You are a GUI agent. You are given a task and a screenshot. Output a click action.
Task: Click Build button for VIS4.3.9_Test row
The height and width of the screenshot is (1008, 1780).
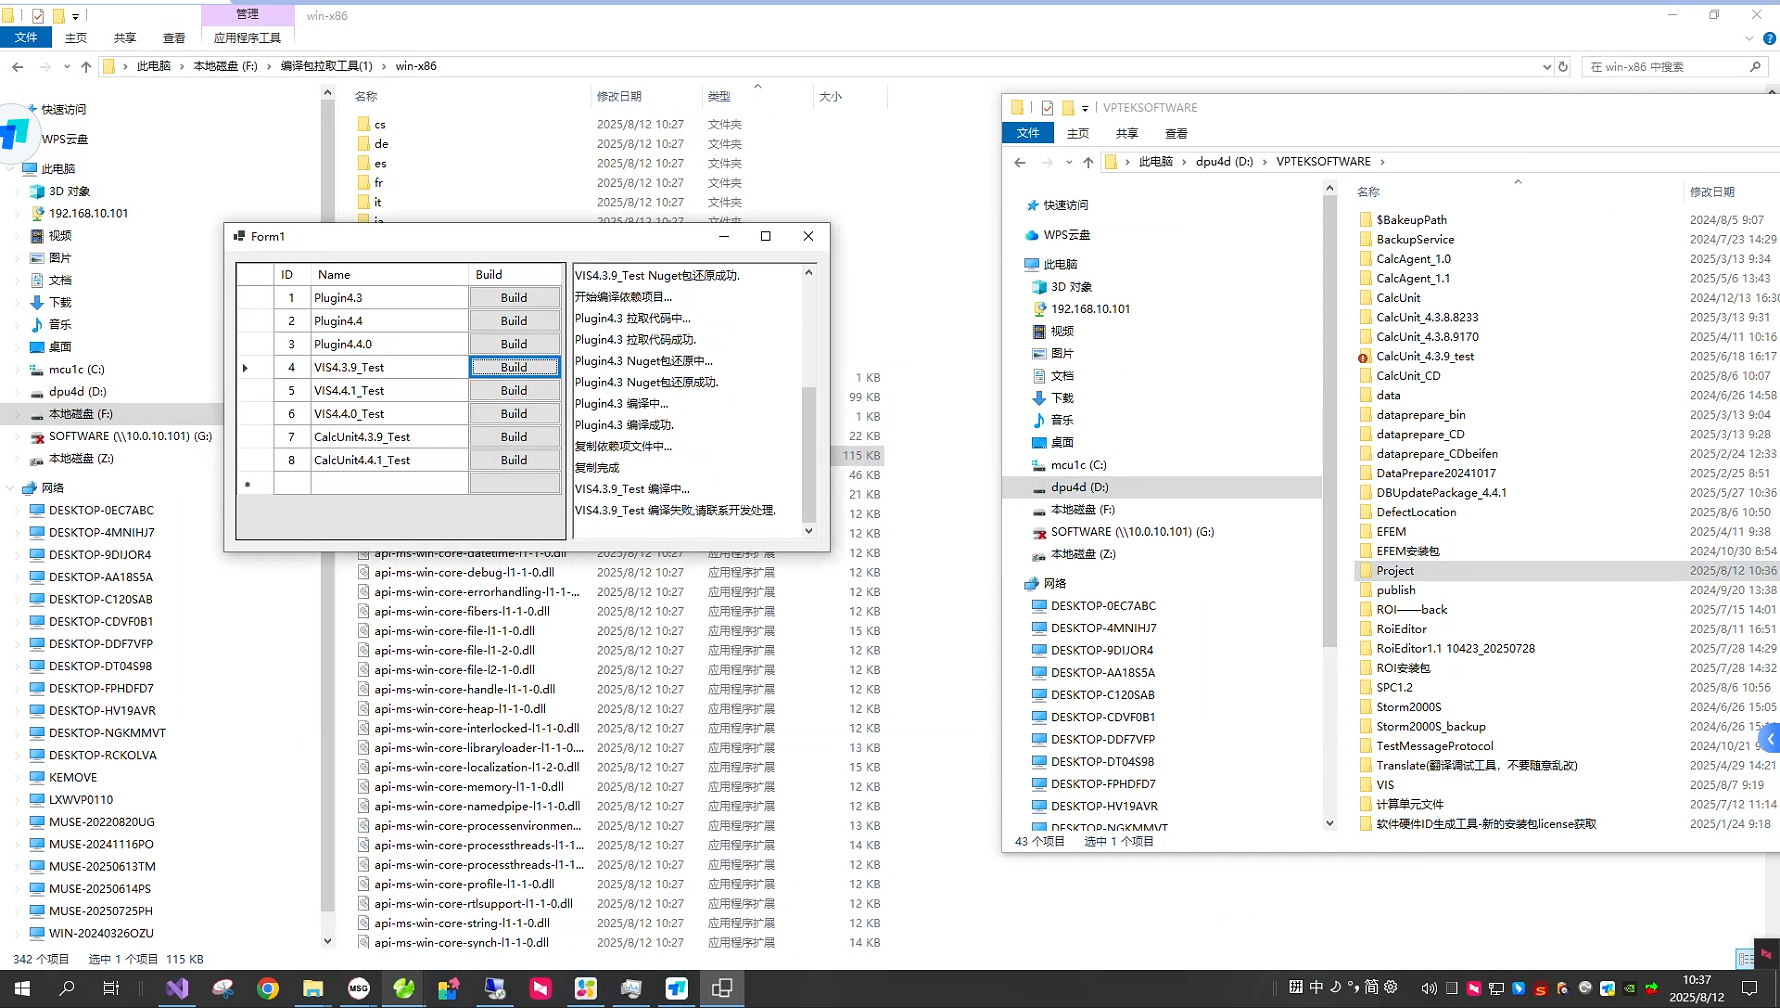click(514, 367)
